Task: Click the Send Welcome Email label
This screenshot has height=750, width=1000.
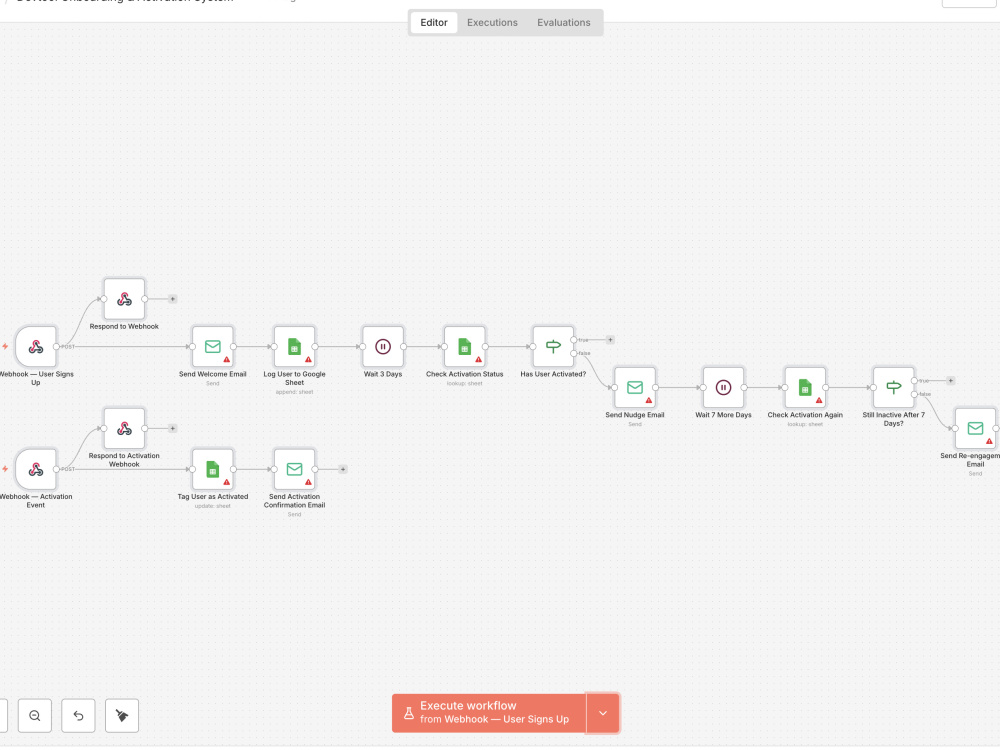Action: point(212,374)
